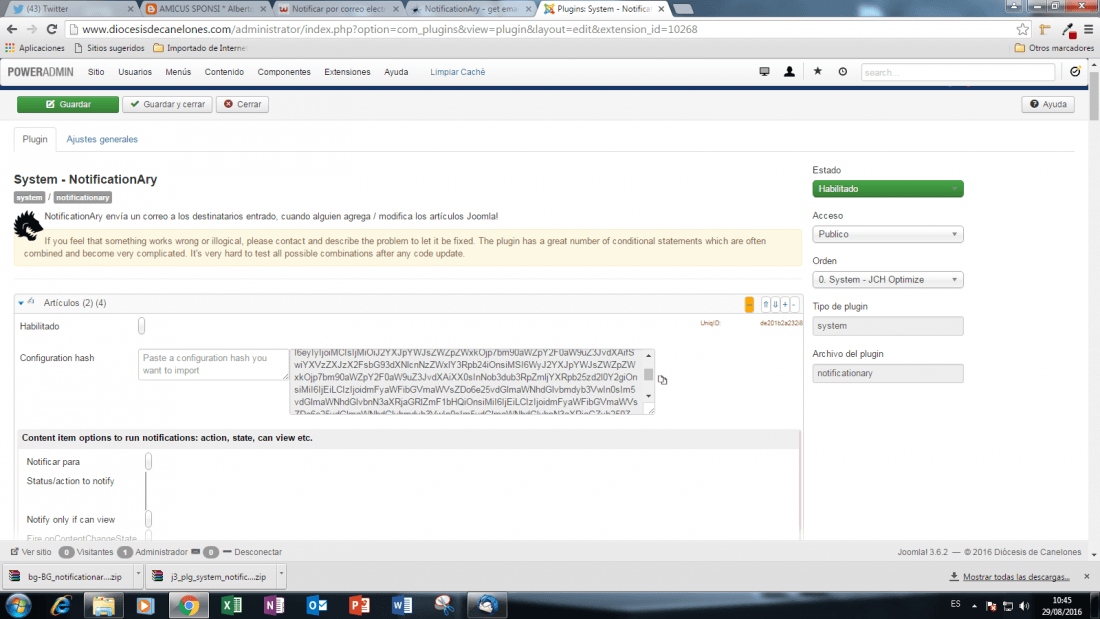1100x619 pixels.
Task: Go back to the previous page
Action: click(12, 29)
